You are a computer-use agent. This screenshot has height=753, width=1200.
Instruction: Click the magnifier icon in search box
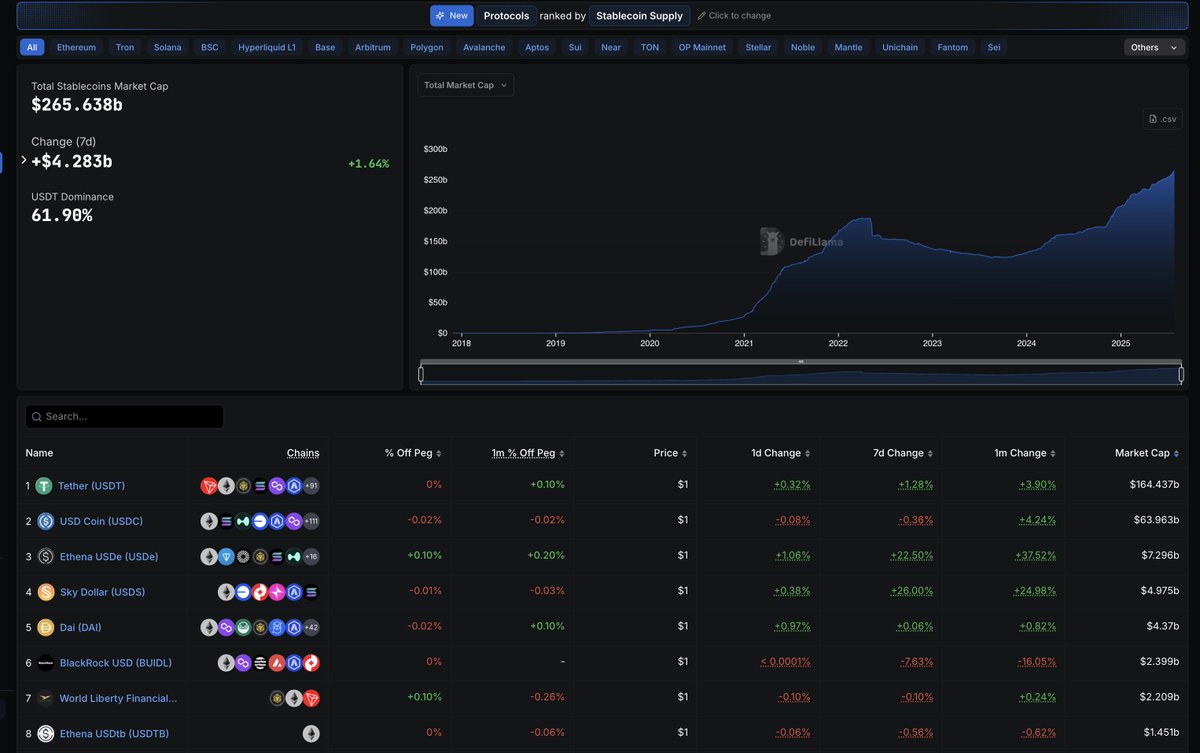click(x=36, y=416)
